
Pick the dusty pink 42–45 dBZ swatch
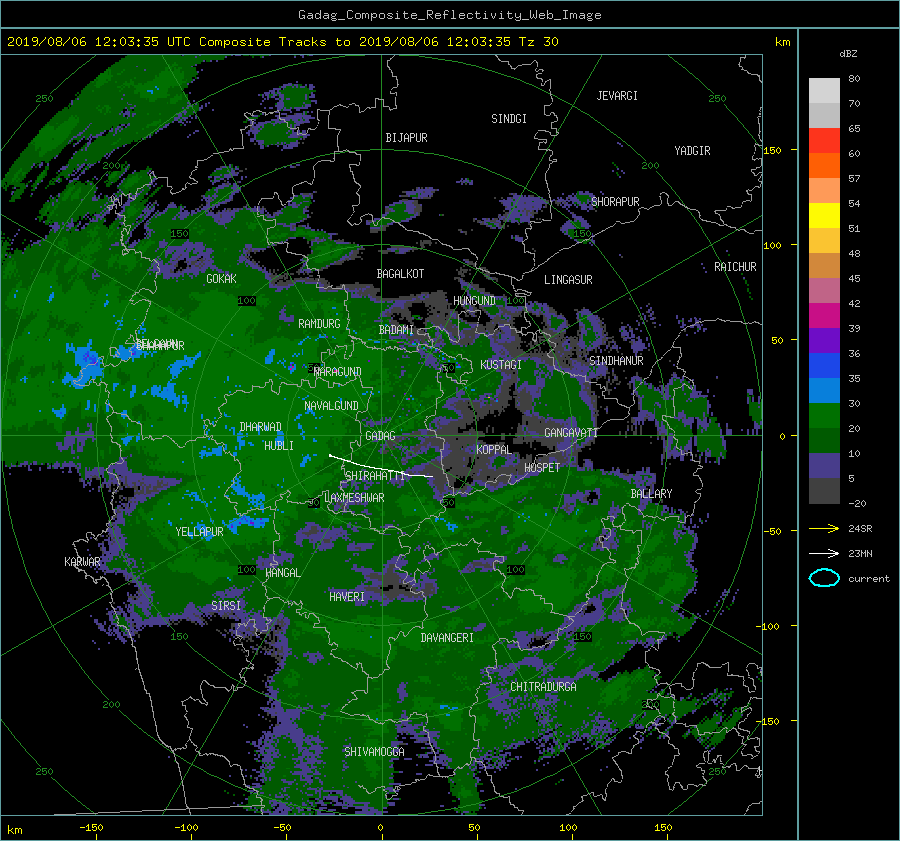pyautogui.click(x=824, y=290)
